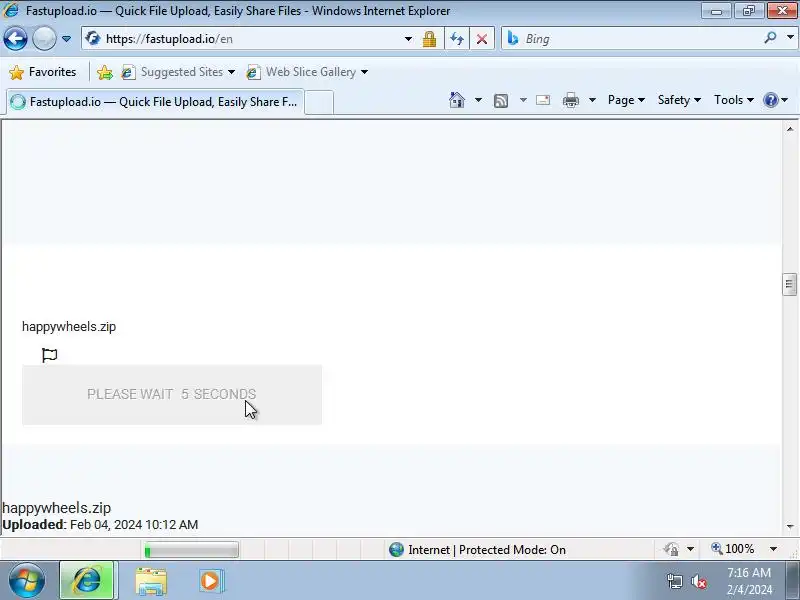The height and width of the screenshot is (600, 800).
Task: Click the RSS Feeds icon
Action: [501, 101]
